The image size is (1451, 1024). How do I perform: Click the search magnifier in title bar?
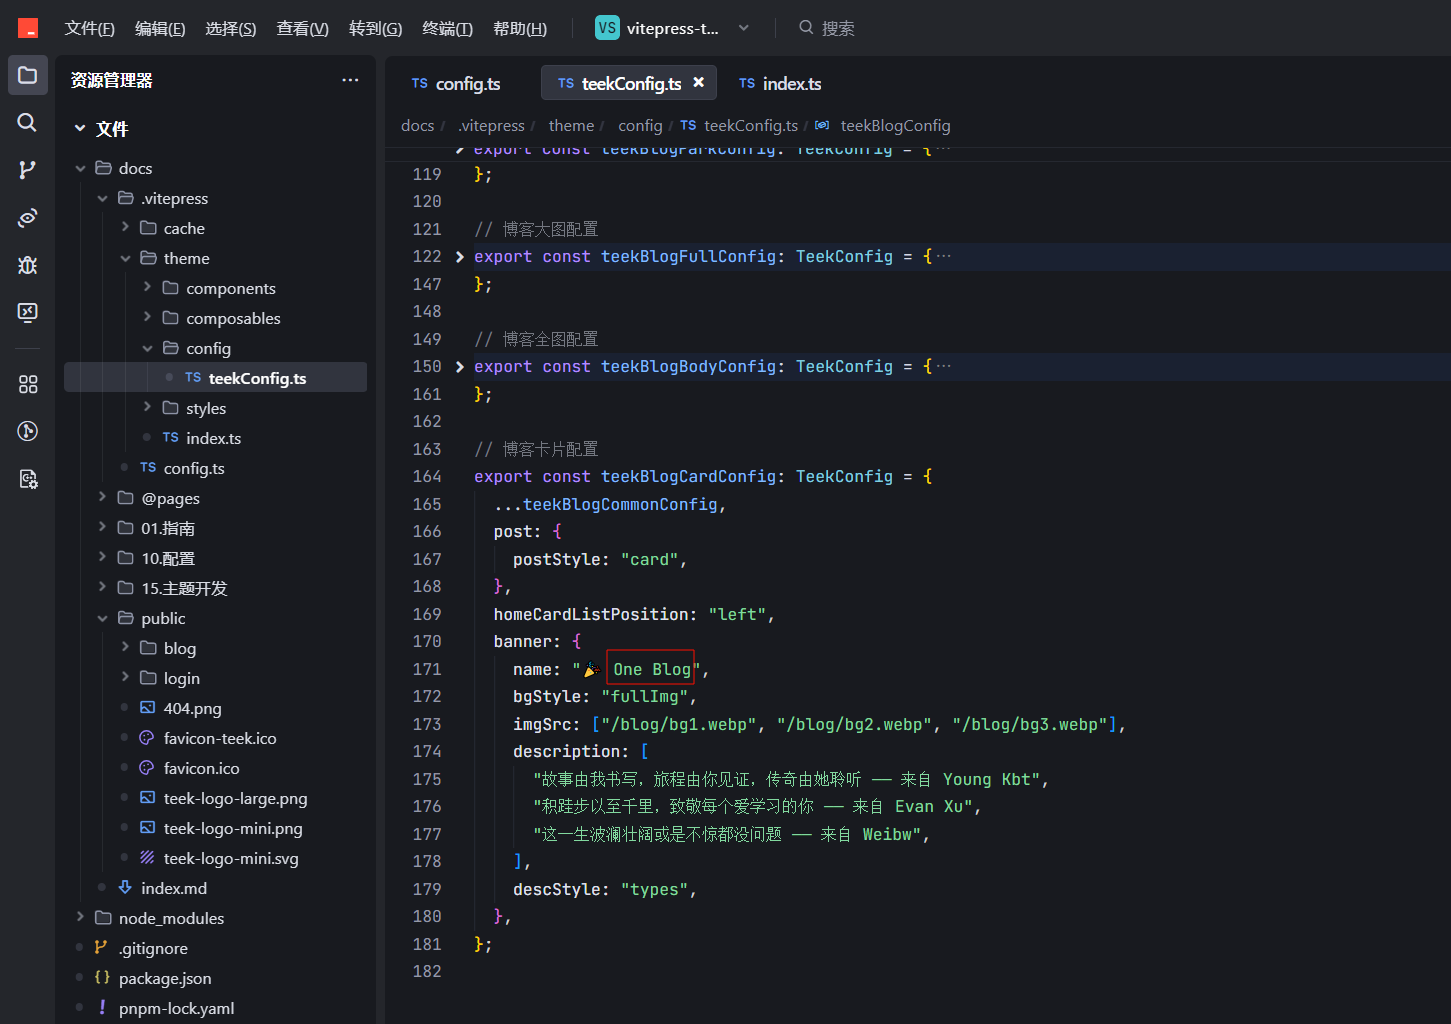pos(806,28)
